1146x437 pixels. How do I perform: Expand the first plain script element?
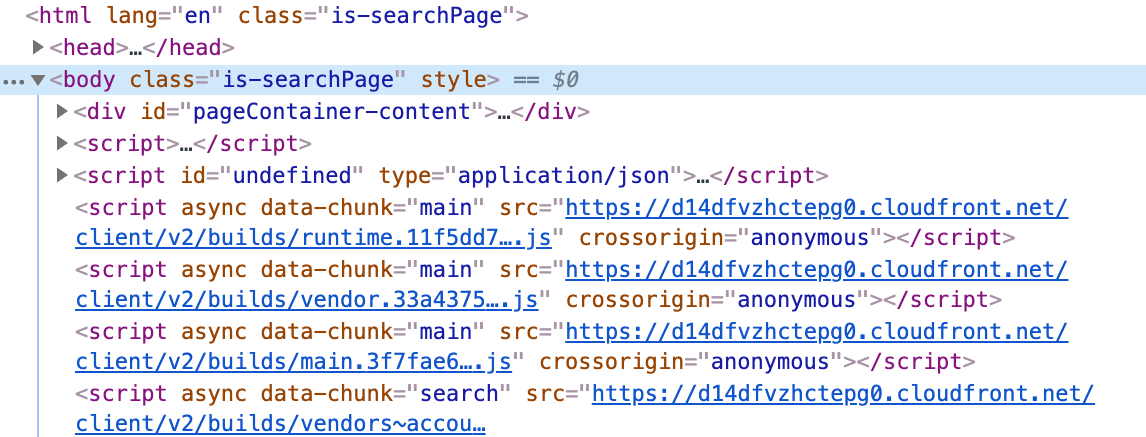[x=62, y=143]
